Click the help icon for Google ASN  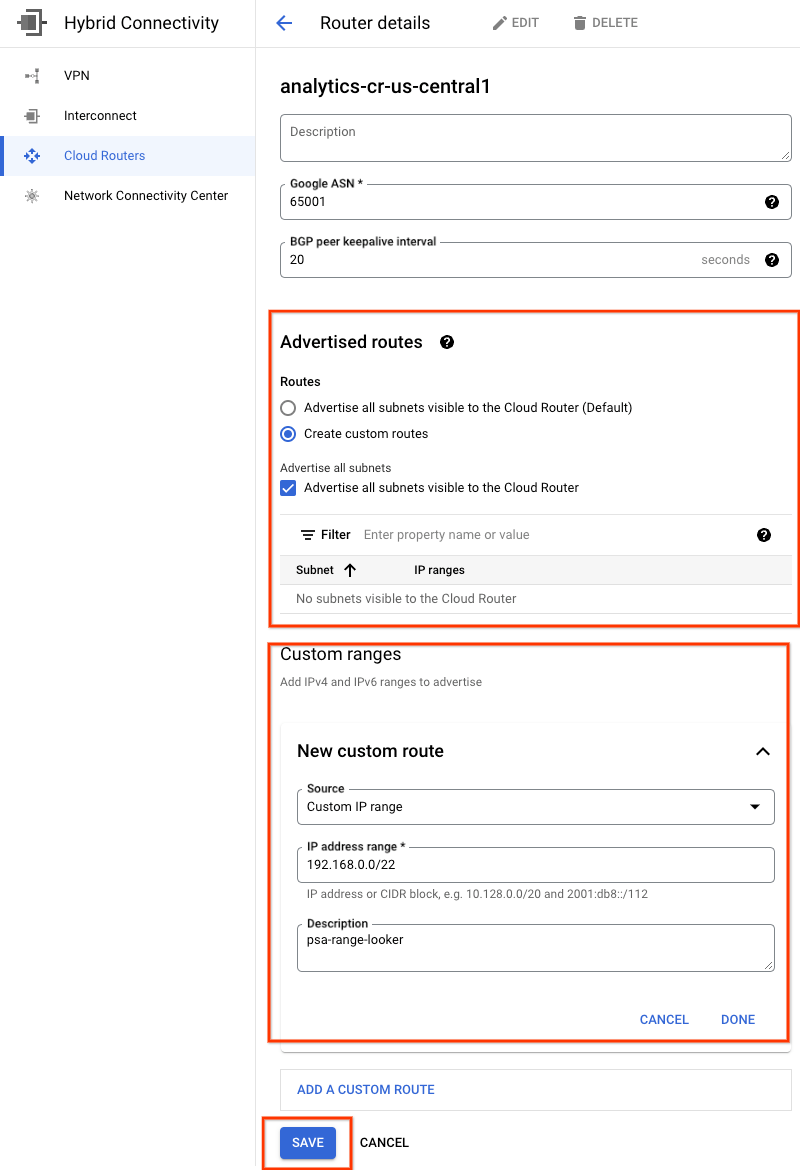[771, 202]
